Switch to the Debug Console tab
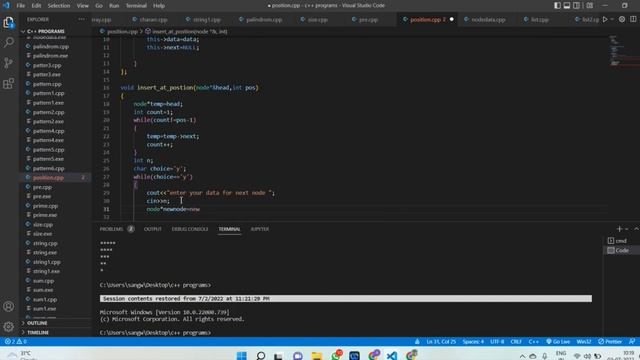 tap(190, 229)
